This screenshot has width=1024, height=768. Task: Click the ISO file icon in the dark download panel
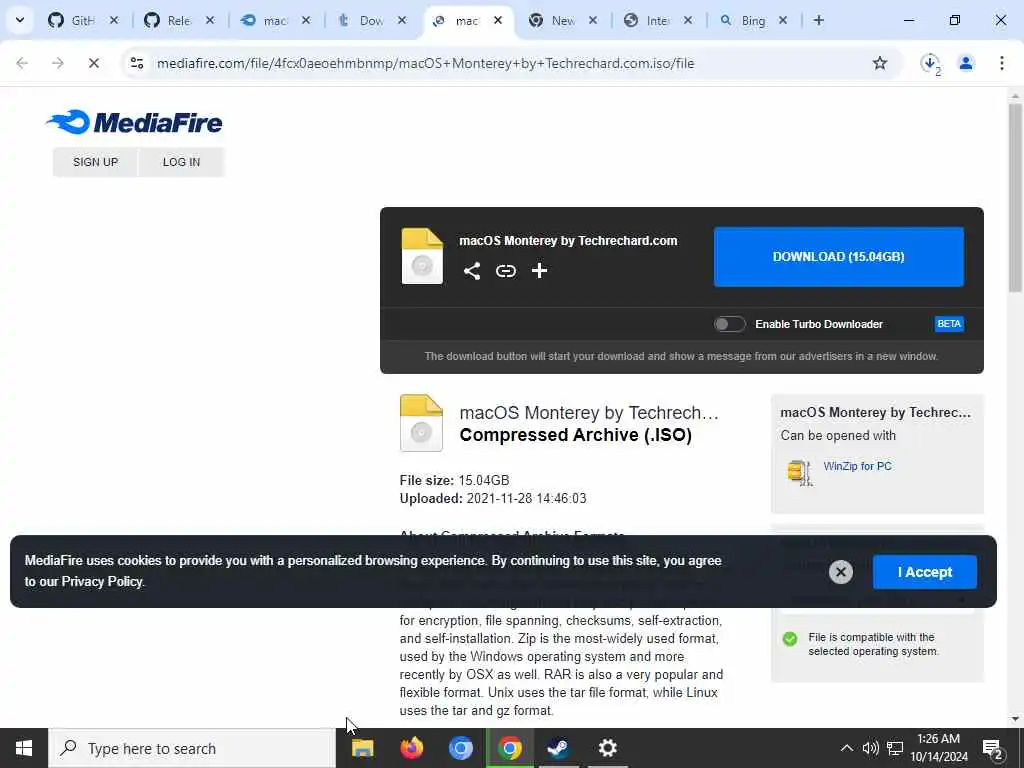(422, 256)
